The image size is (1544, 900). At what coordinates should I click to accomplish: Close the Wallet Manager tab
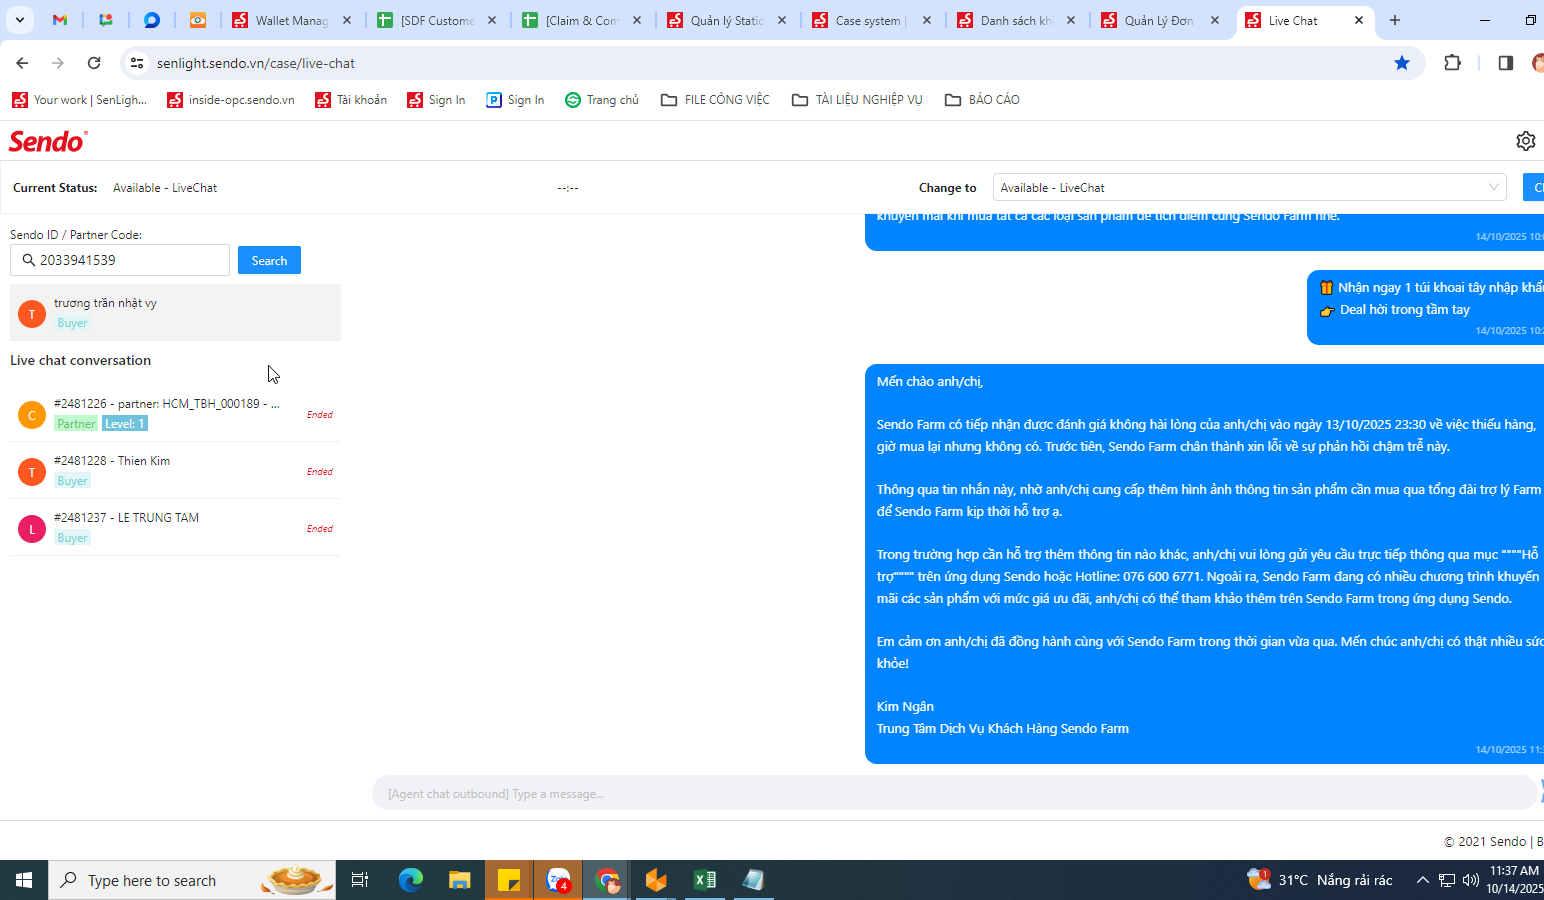tap(347, 20)
